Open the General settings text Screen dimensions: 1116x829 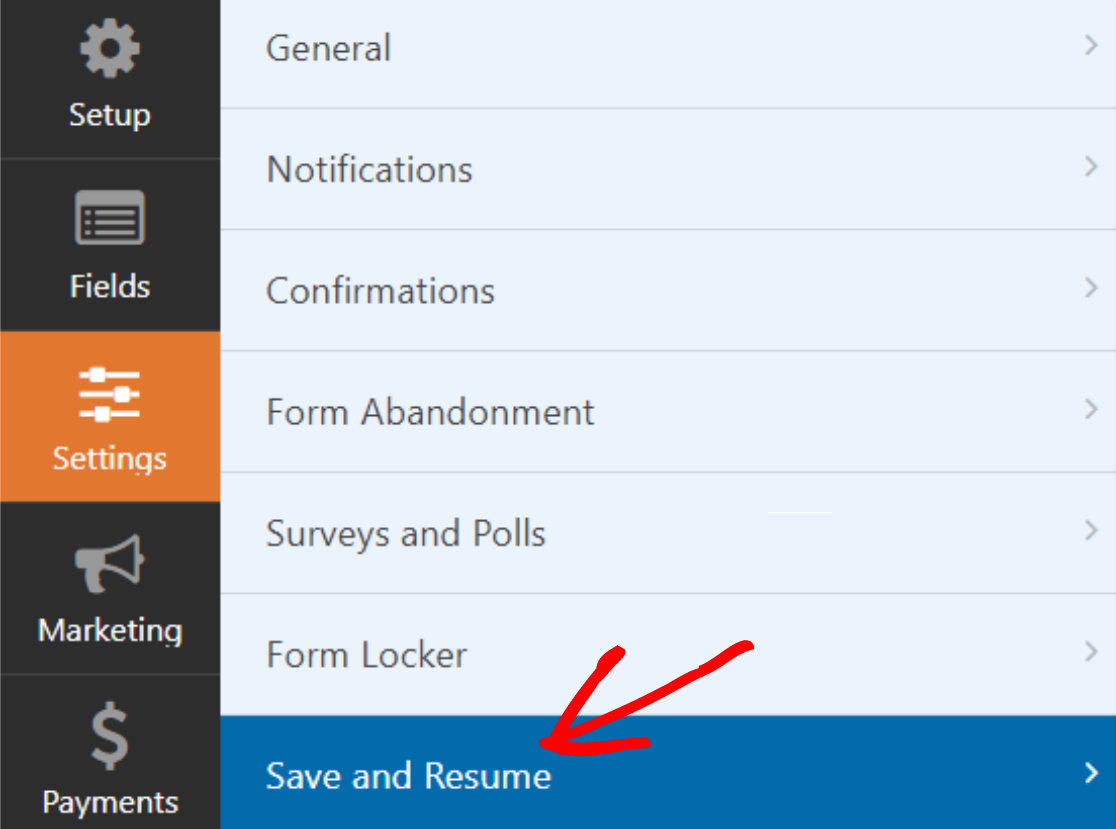(328, 48)
